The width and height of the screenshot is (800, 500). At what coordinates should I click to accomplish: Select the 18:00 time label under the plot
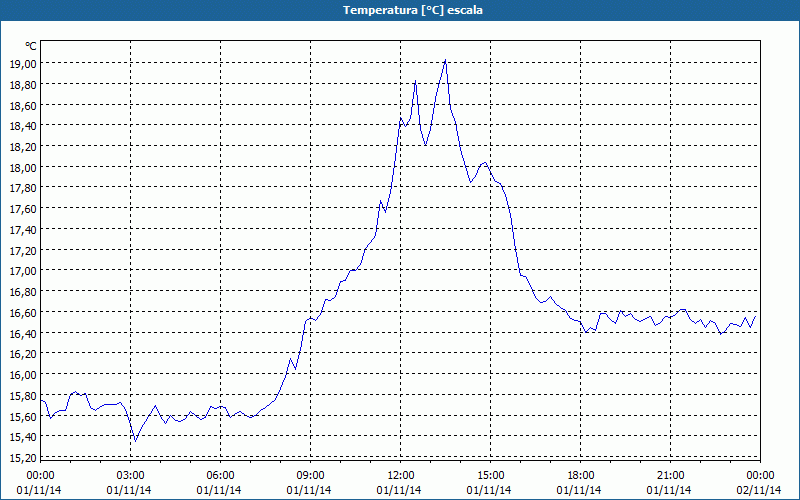(x=580, y=476)
